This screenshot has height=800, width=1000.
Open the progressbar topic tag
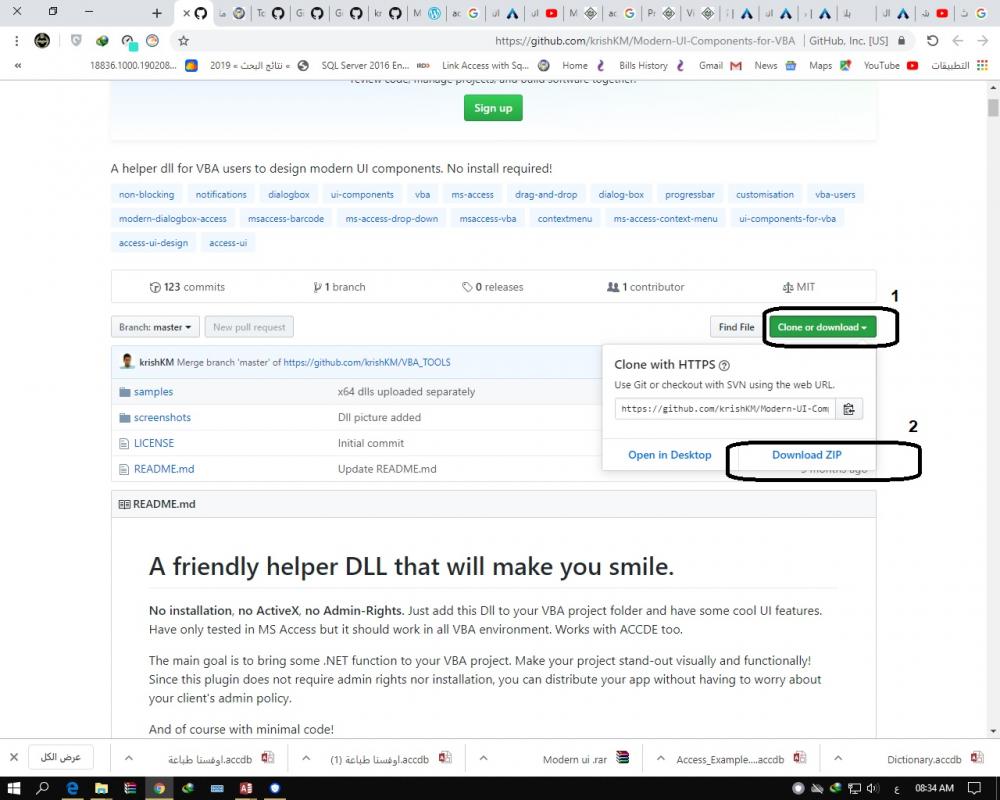(689, 195)
